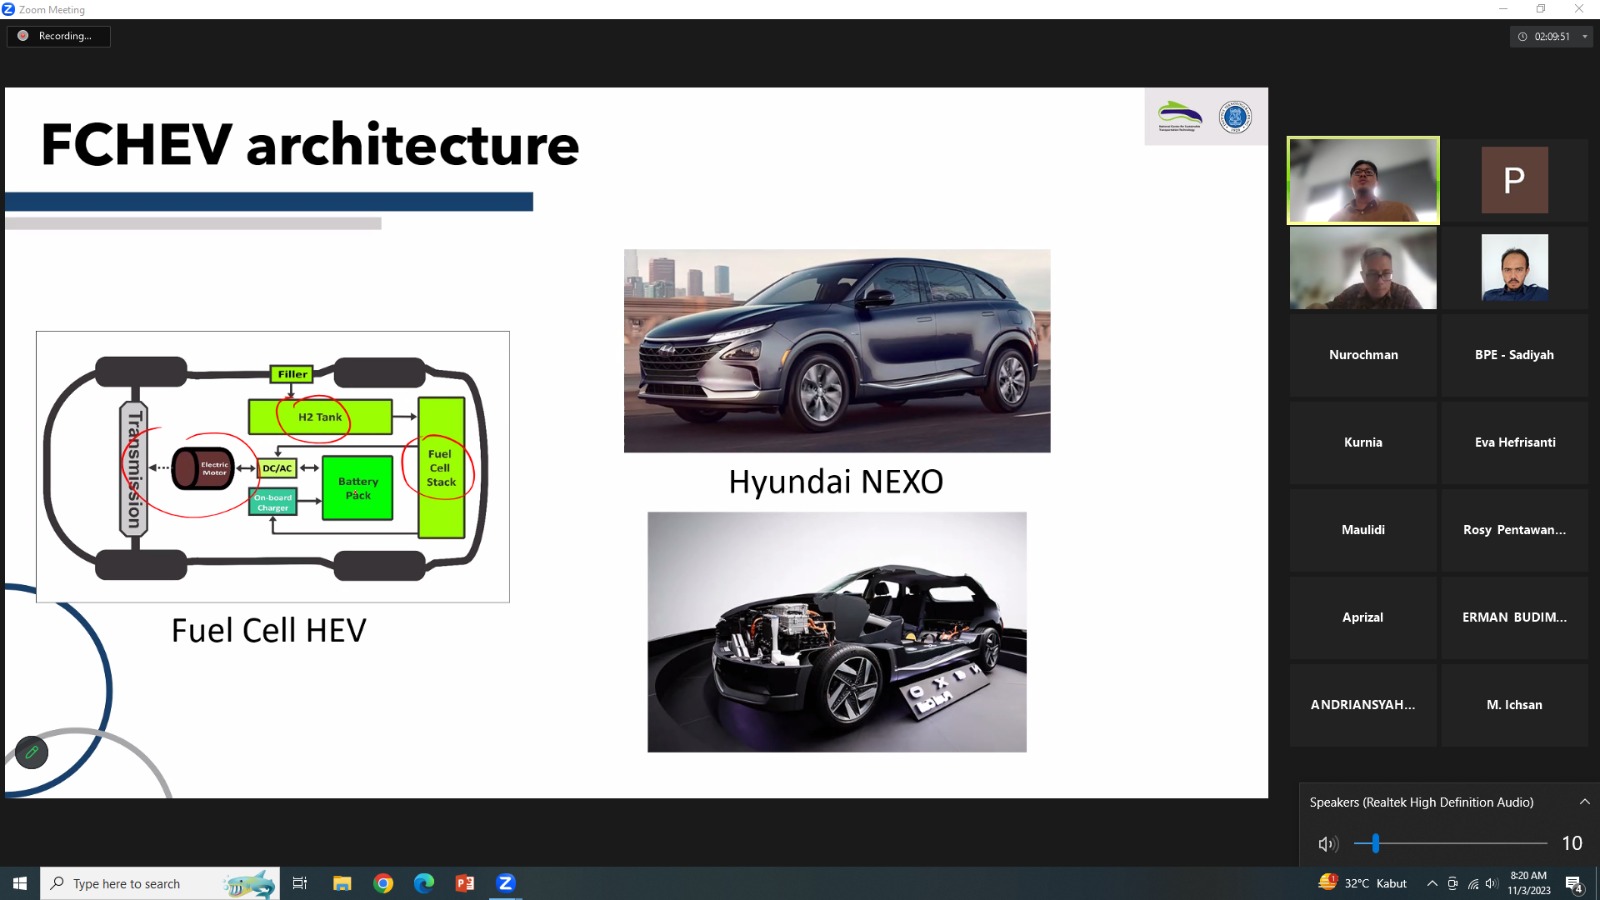The image size is (1600, 900).
Task: Select Kurnia participant tile
Action: 1363,442
